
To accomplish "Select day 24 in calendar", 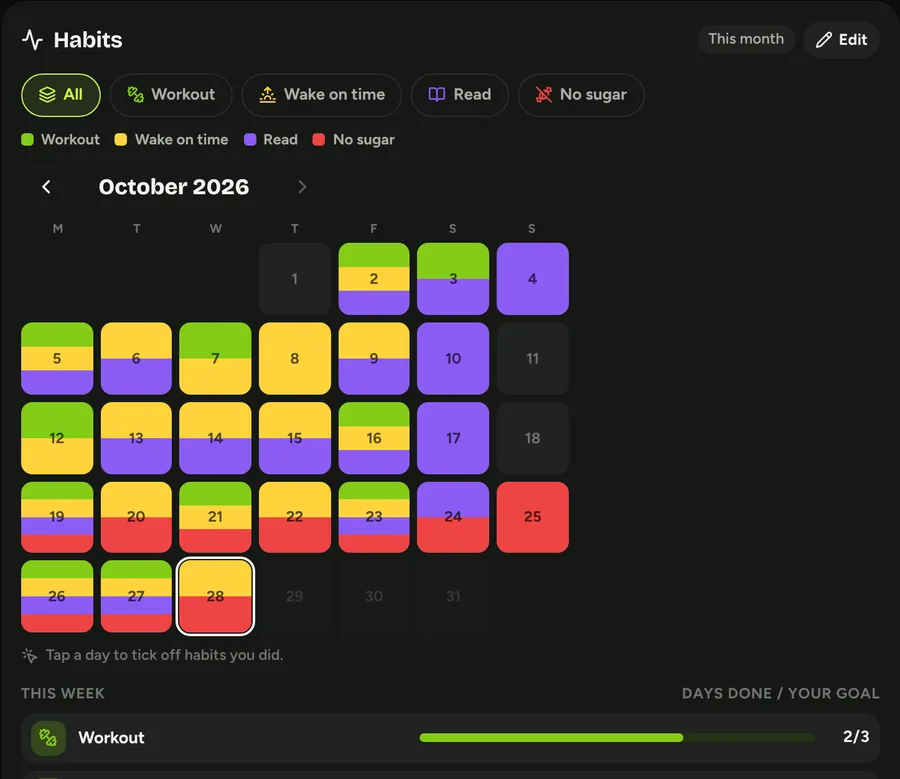I will click(x=453, y=517).
